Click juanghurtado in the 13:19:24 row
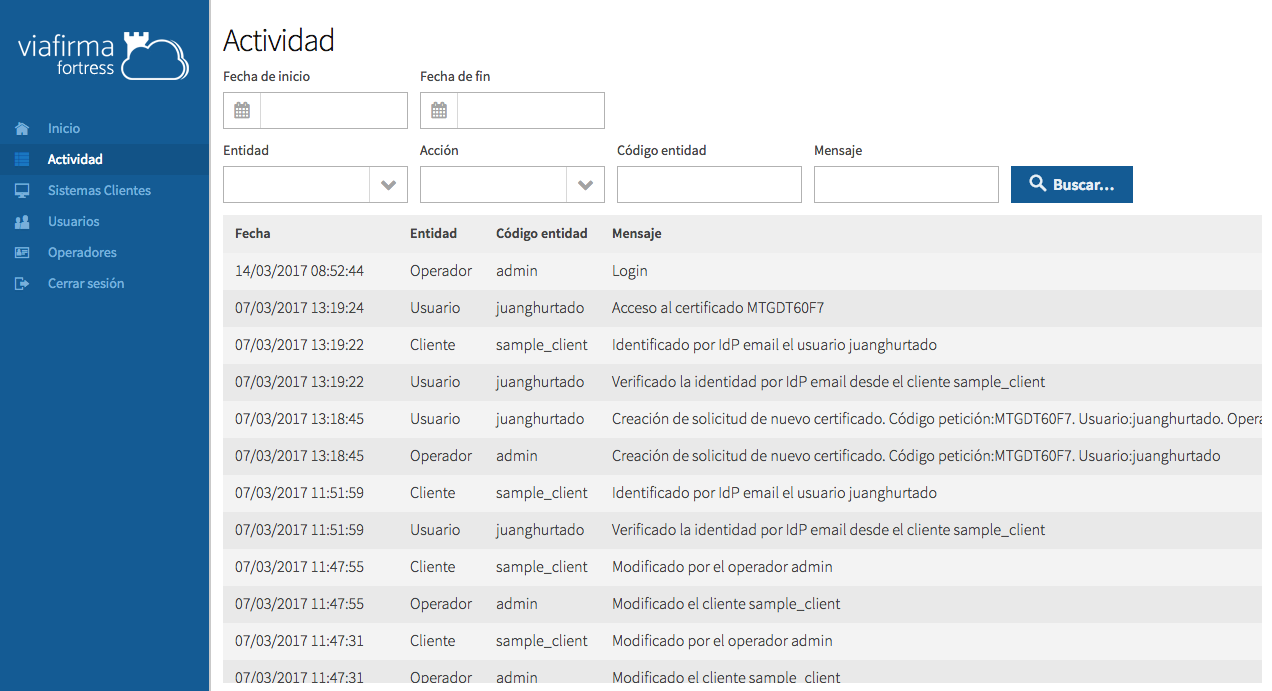 point(540,308)
